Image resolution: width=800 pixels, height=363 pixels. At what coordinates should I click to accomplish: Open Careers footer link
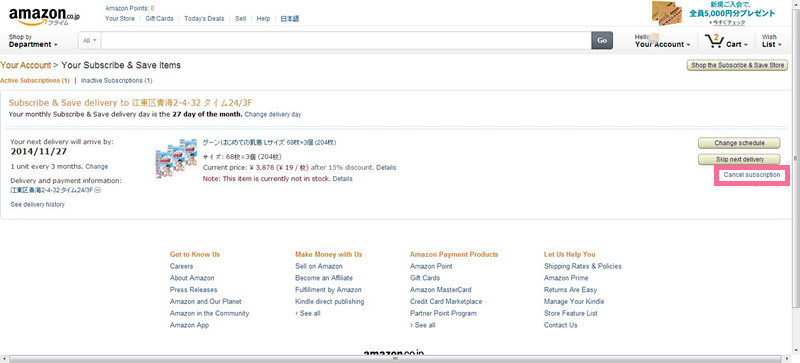click(182, 266)
